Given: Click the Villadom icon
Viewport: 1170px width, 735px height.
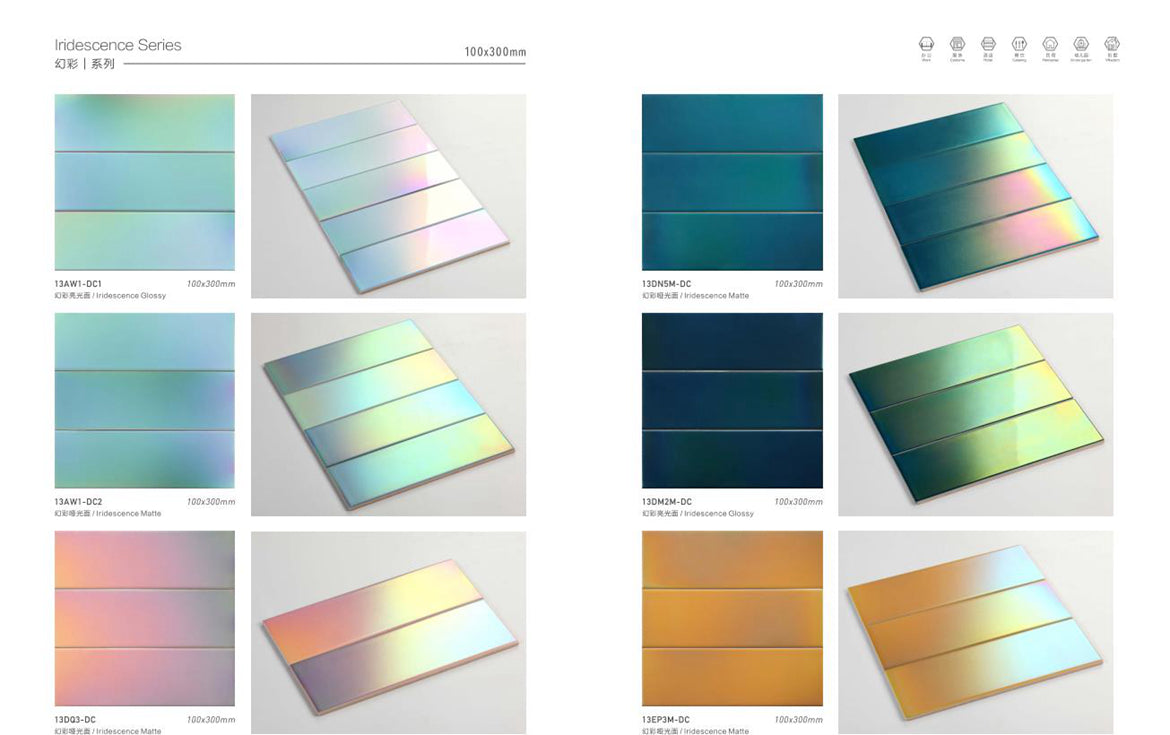Looking at the screenshot, I should [1112, 45].
